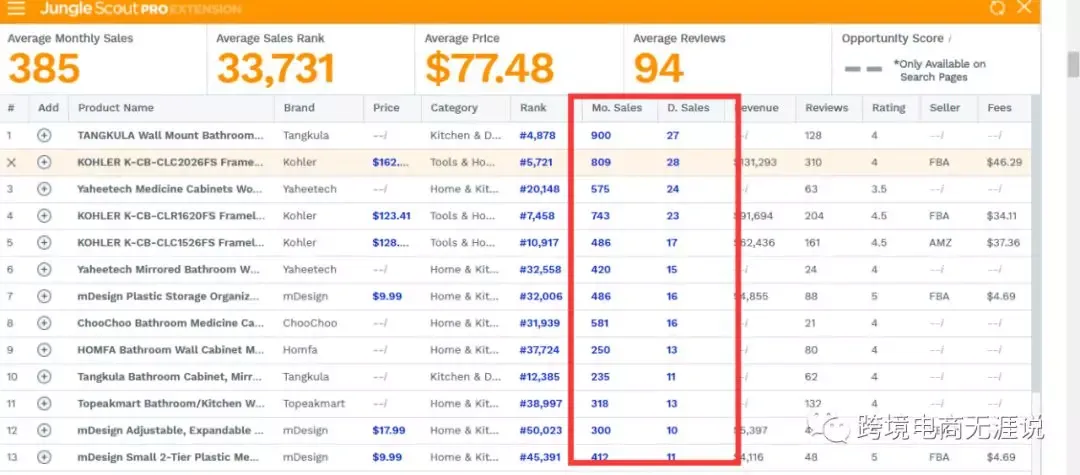Sort by Rating column header
The width and height of the screenshot is (1080, 475).
889,108
